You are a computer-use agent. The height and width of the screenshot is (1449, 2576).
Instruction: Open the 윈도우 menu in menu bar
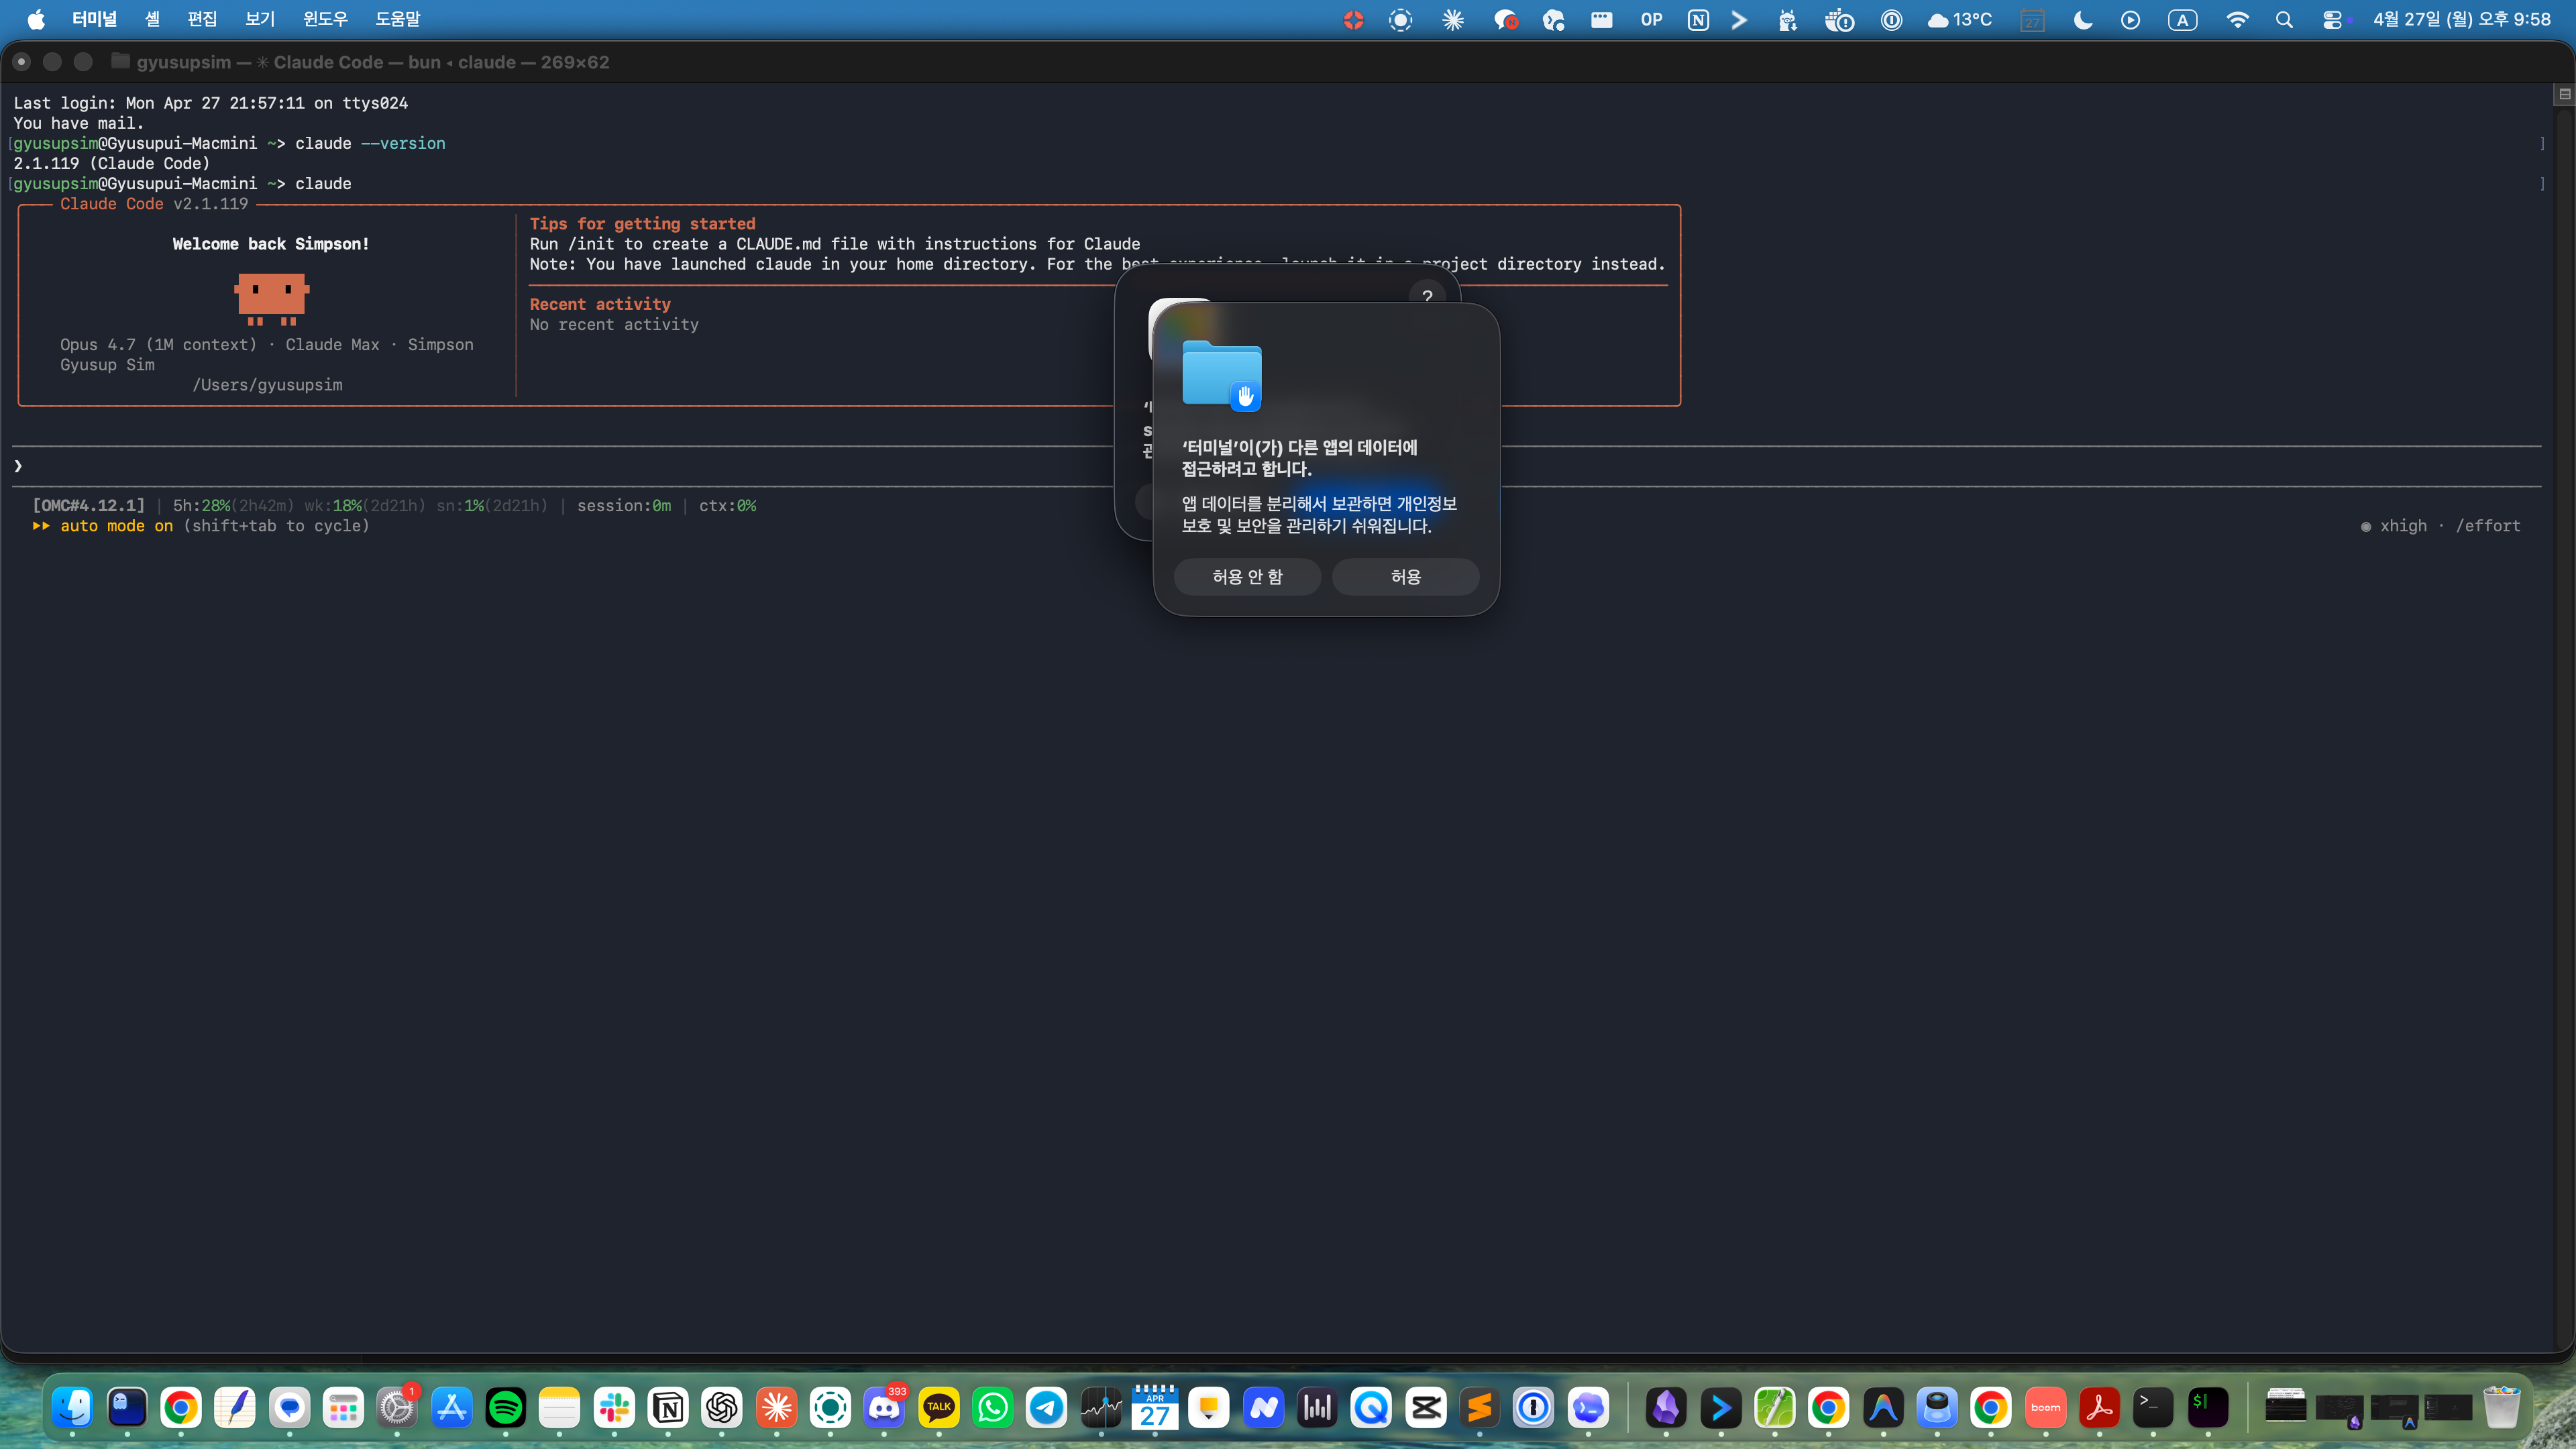(x=325, y=19)
